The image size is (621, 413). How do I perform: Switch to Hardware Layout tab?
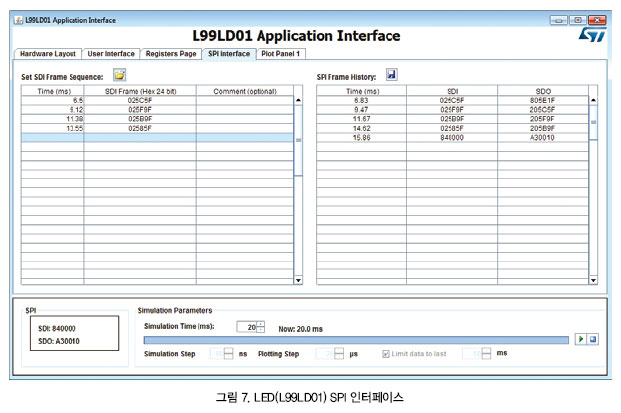[48, 54]
